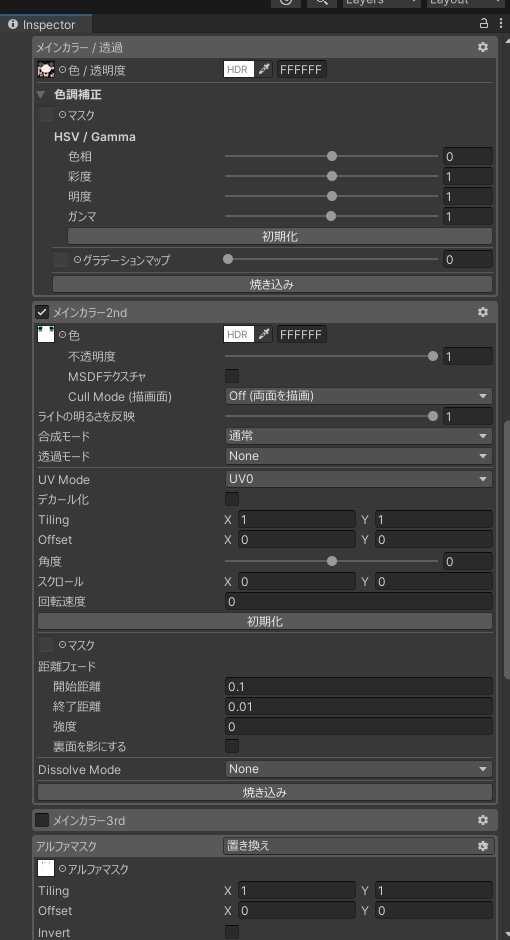Viewport: 510px width, 940px height.
Task: Click the グラデーションマップ texture slot
Action: coord(61,260)
